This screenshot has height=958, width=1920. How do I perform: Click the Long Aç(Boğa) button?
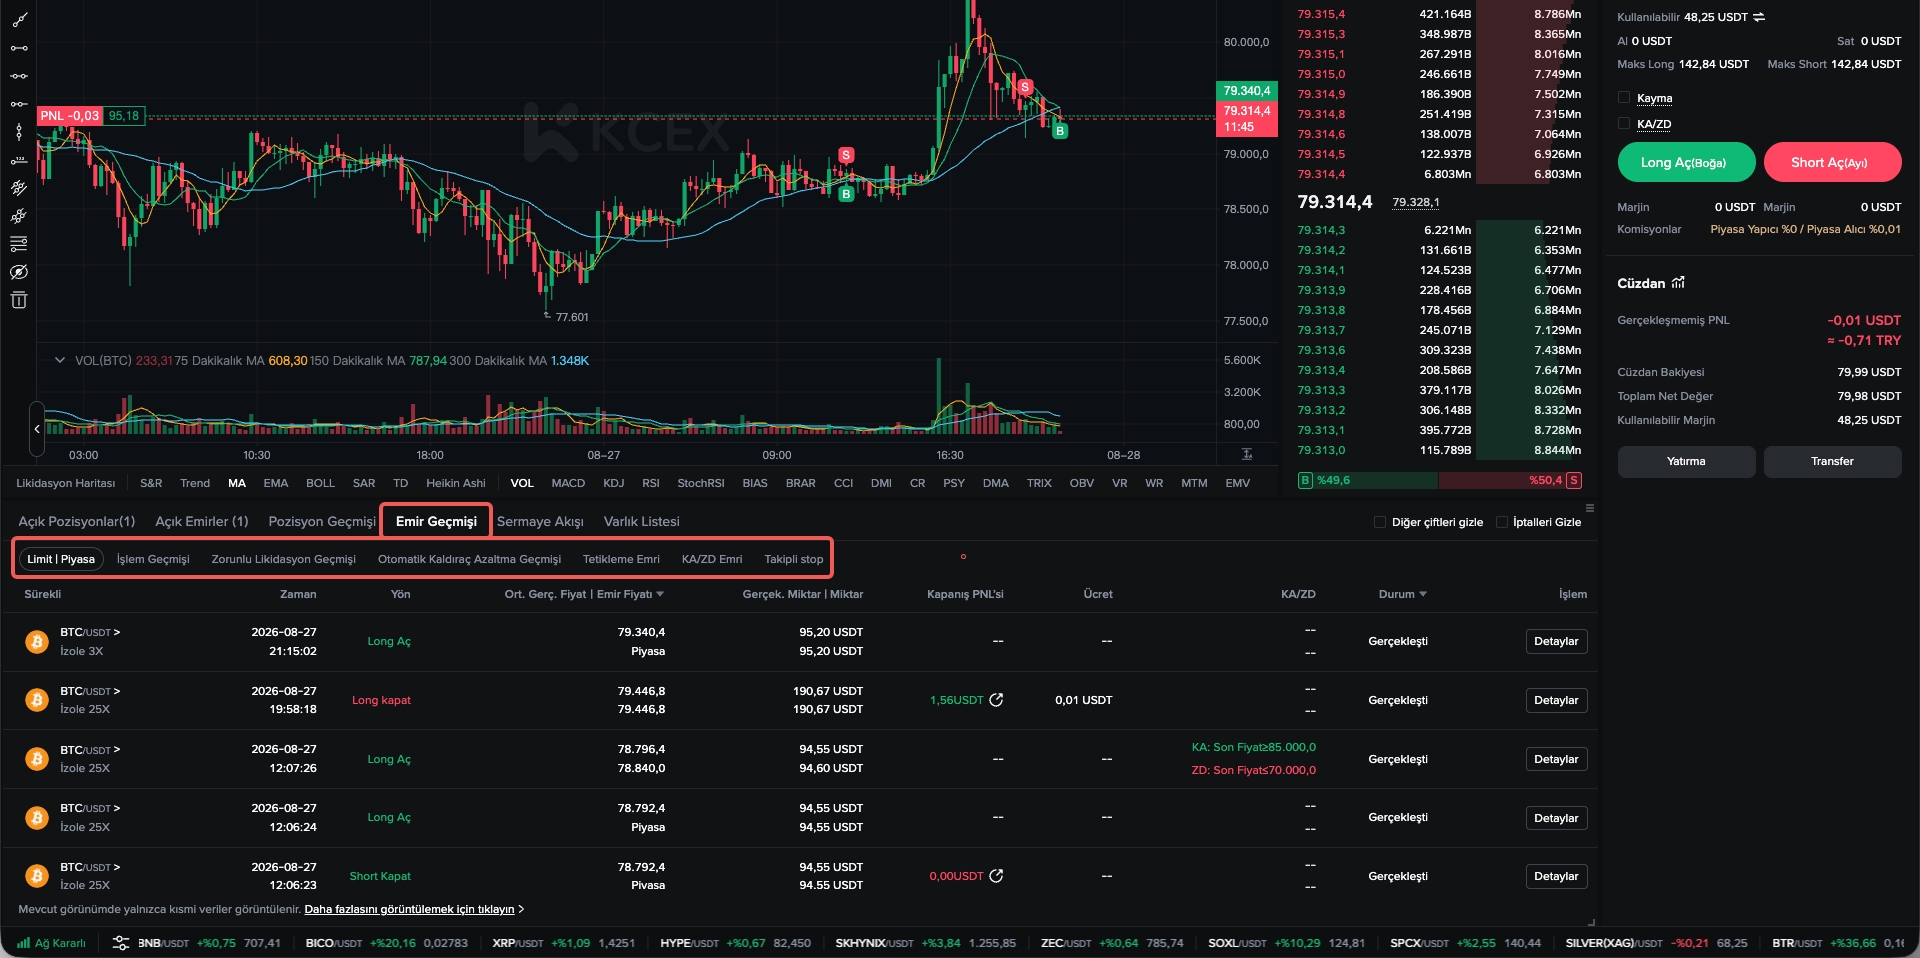(x=1686, y=162)
